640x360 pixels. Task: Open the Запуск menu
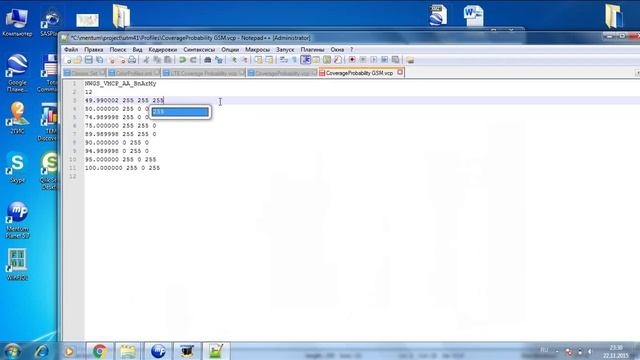tap(285, 49)
